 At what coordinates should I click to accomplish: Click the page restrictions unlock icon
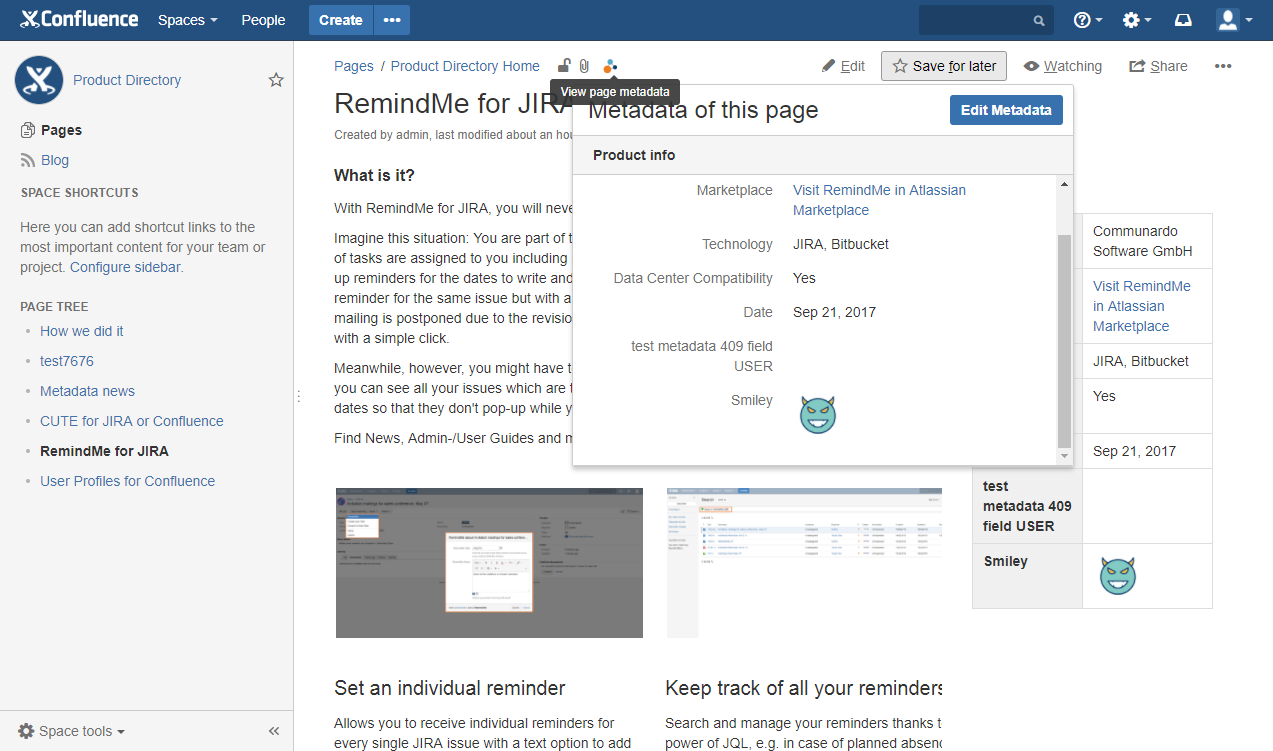coord(564,66)
